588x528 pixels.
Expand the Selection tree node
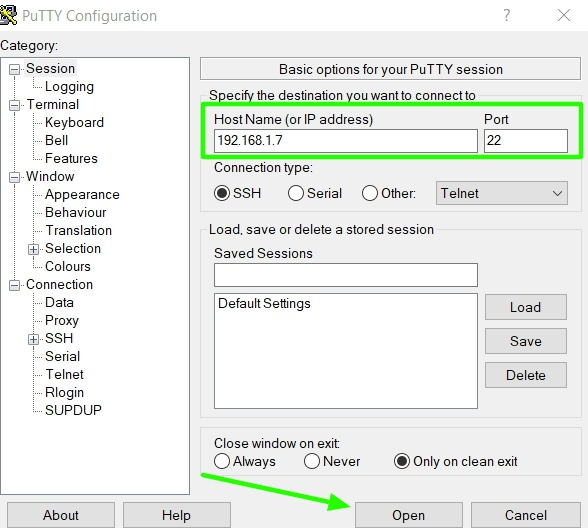pos(33,249)
